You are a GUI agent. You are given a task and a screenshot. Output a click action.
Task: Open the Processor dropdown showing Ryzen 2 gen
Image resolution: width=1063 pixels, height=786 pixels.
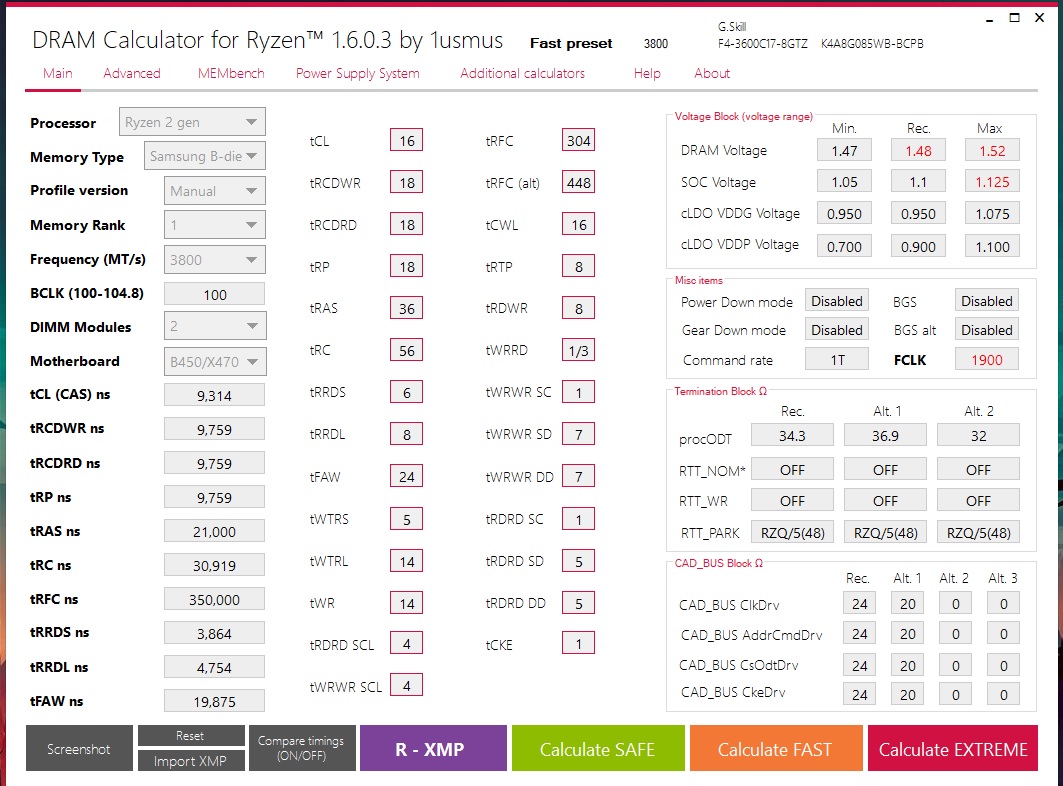click(x=192, y=122)
